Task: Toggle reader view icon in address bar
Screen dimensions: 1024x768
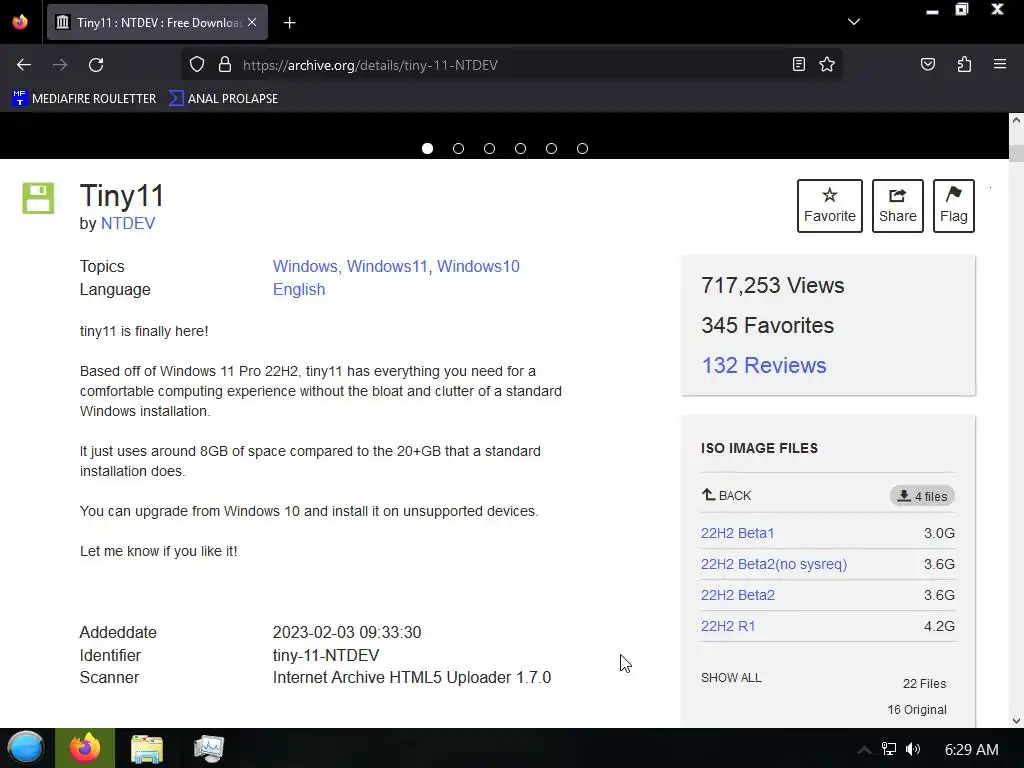Action: (799, 64)
